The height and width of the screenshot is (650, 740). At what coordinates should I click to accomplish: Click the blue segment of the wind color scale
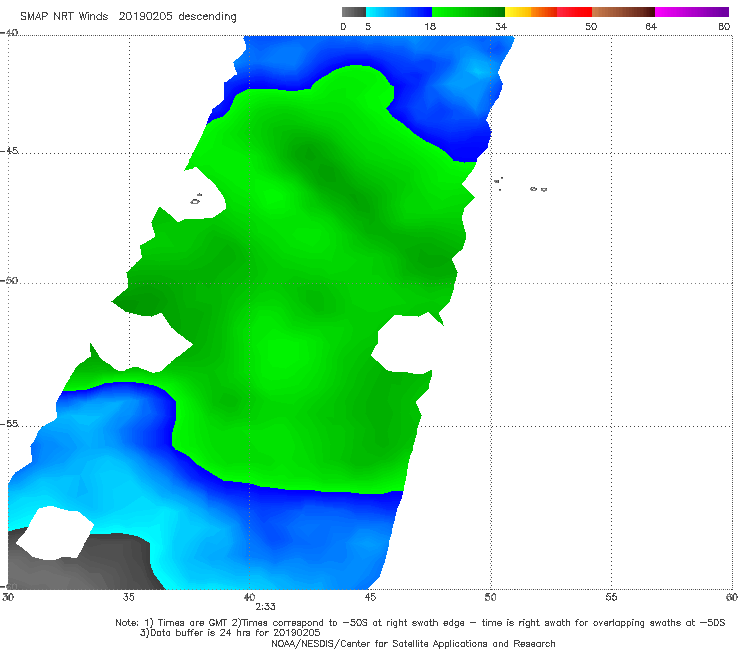coord(399,12)
